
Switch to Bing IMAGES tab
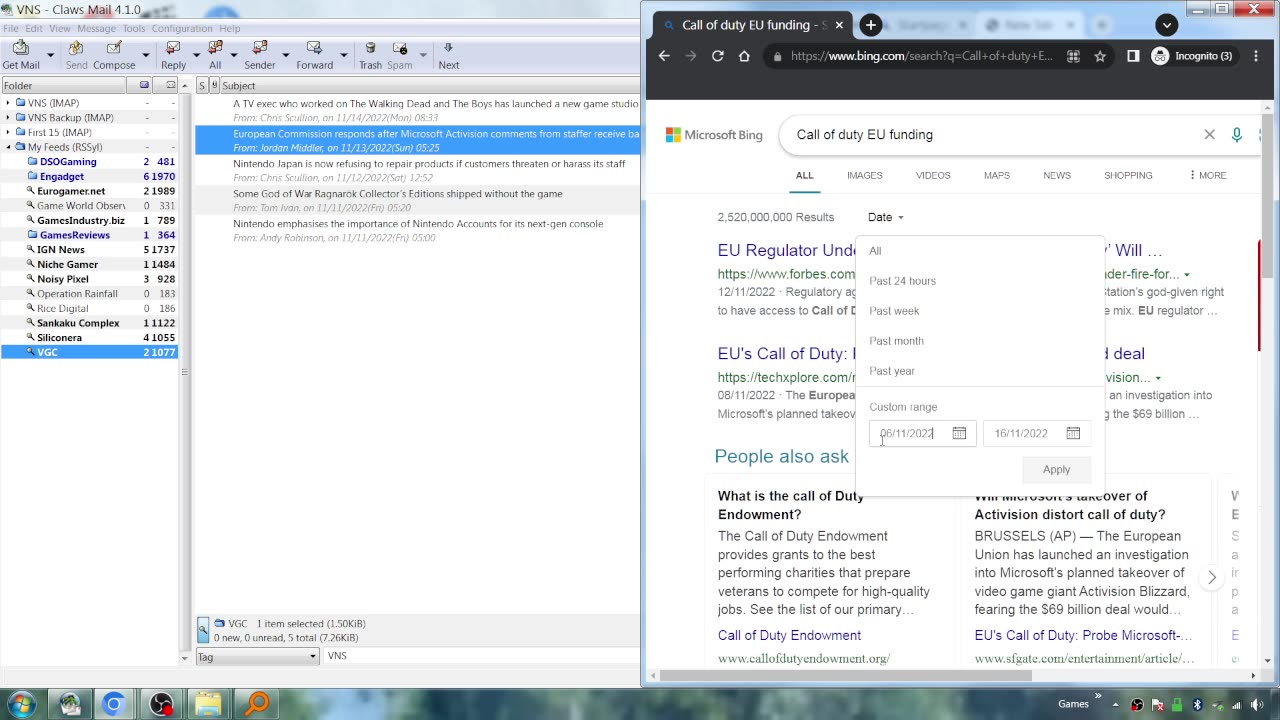click(865, 175)
